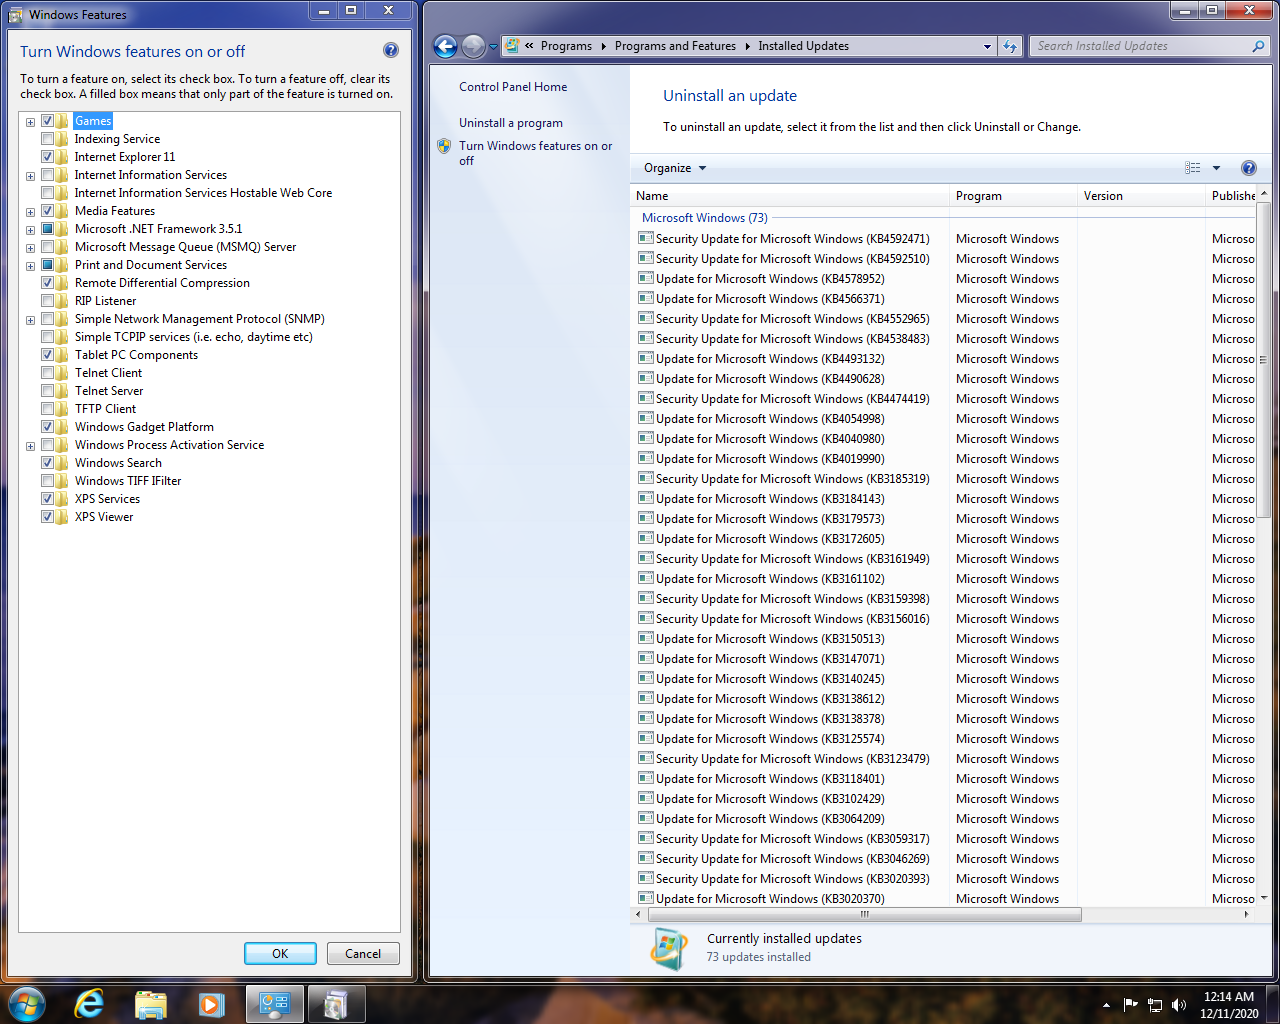
Task: Click the address bar Control Panel icon
Action: [x=512, y=46]
